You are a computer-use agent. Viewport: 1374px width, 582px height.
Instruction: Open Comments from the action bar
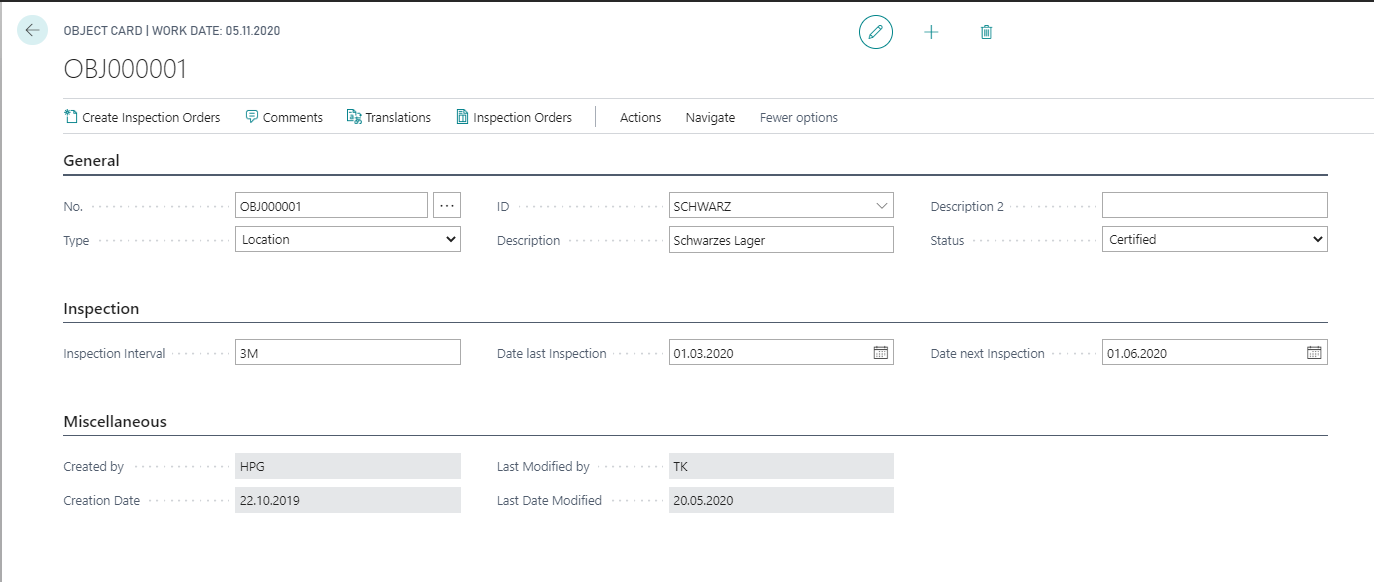point(284,117)
